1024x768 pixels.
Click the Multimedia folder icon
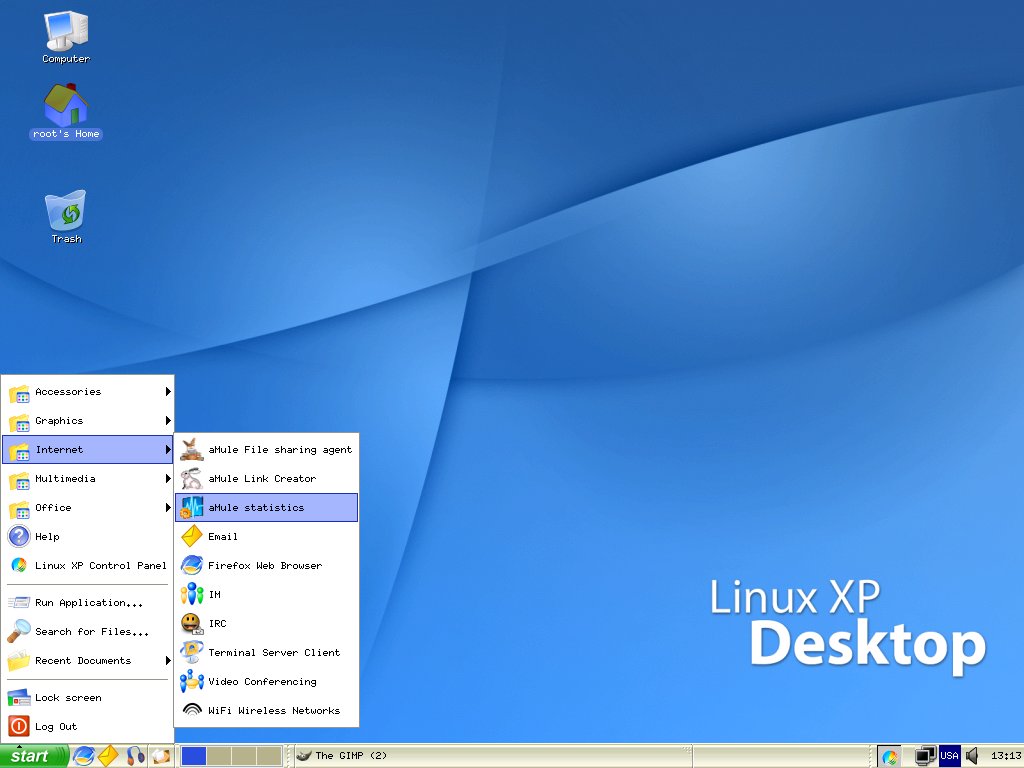(x=19, y=479)
